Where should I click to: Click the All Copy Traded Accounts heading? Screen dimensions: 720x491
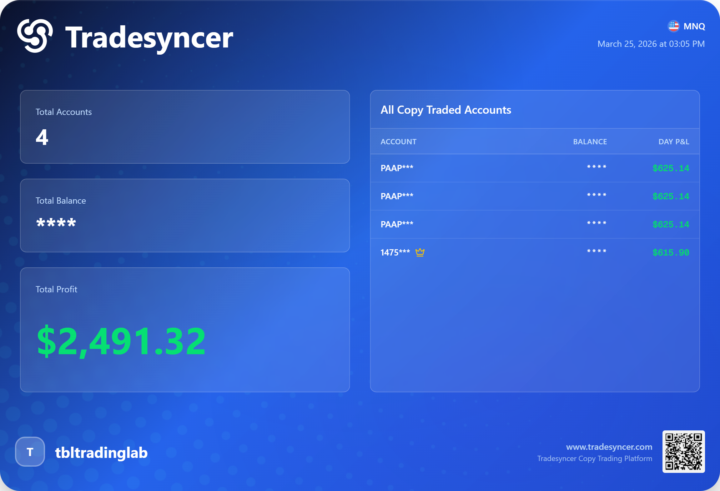446,110
